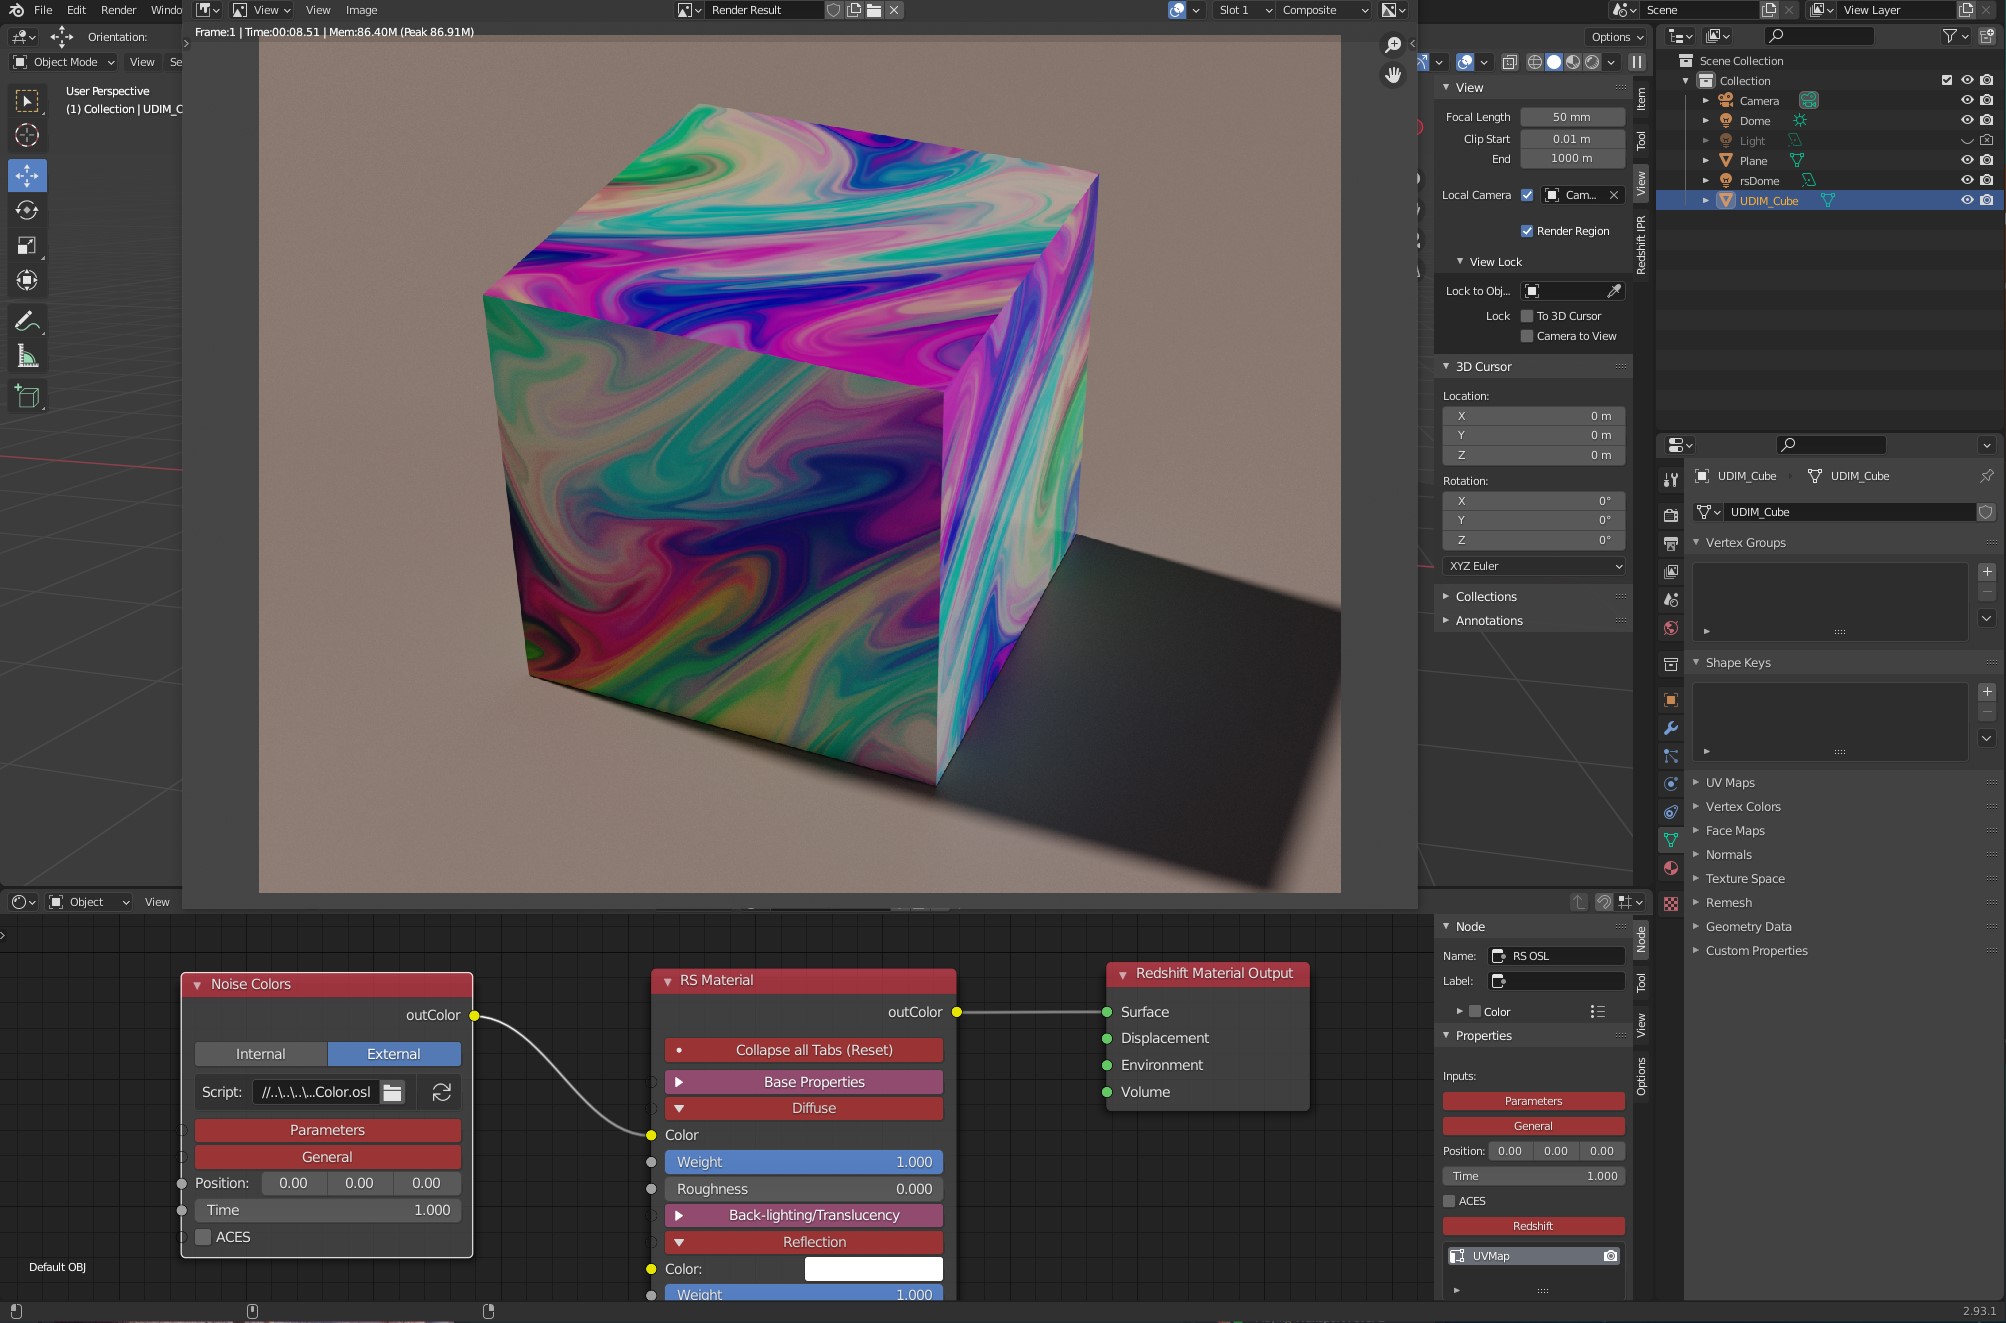
Task: Select the Rotate tool
Action: (x=27, y=211)
